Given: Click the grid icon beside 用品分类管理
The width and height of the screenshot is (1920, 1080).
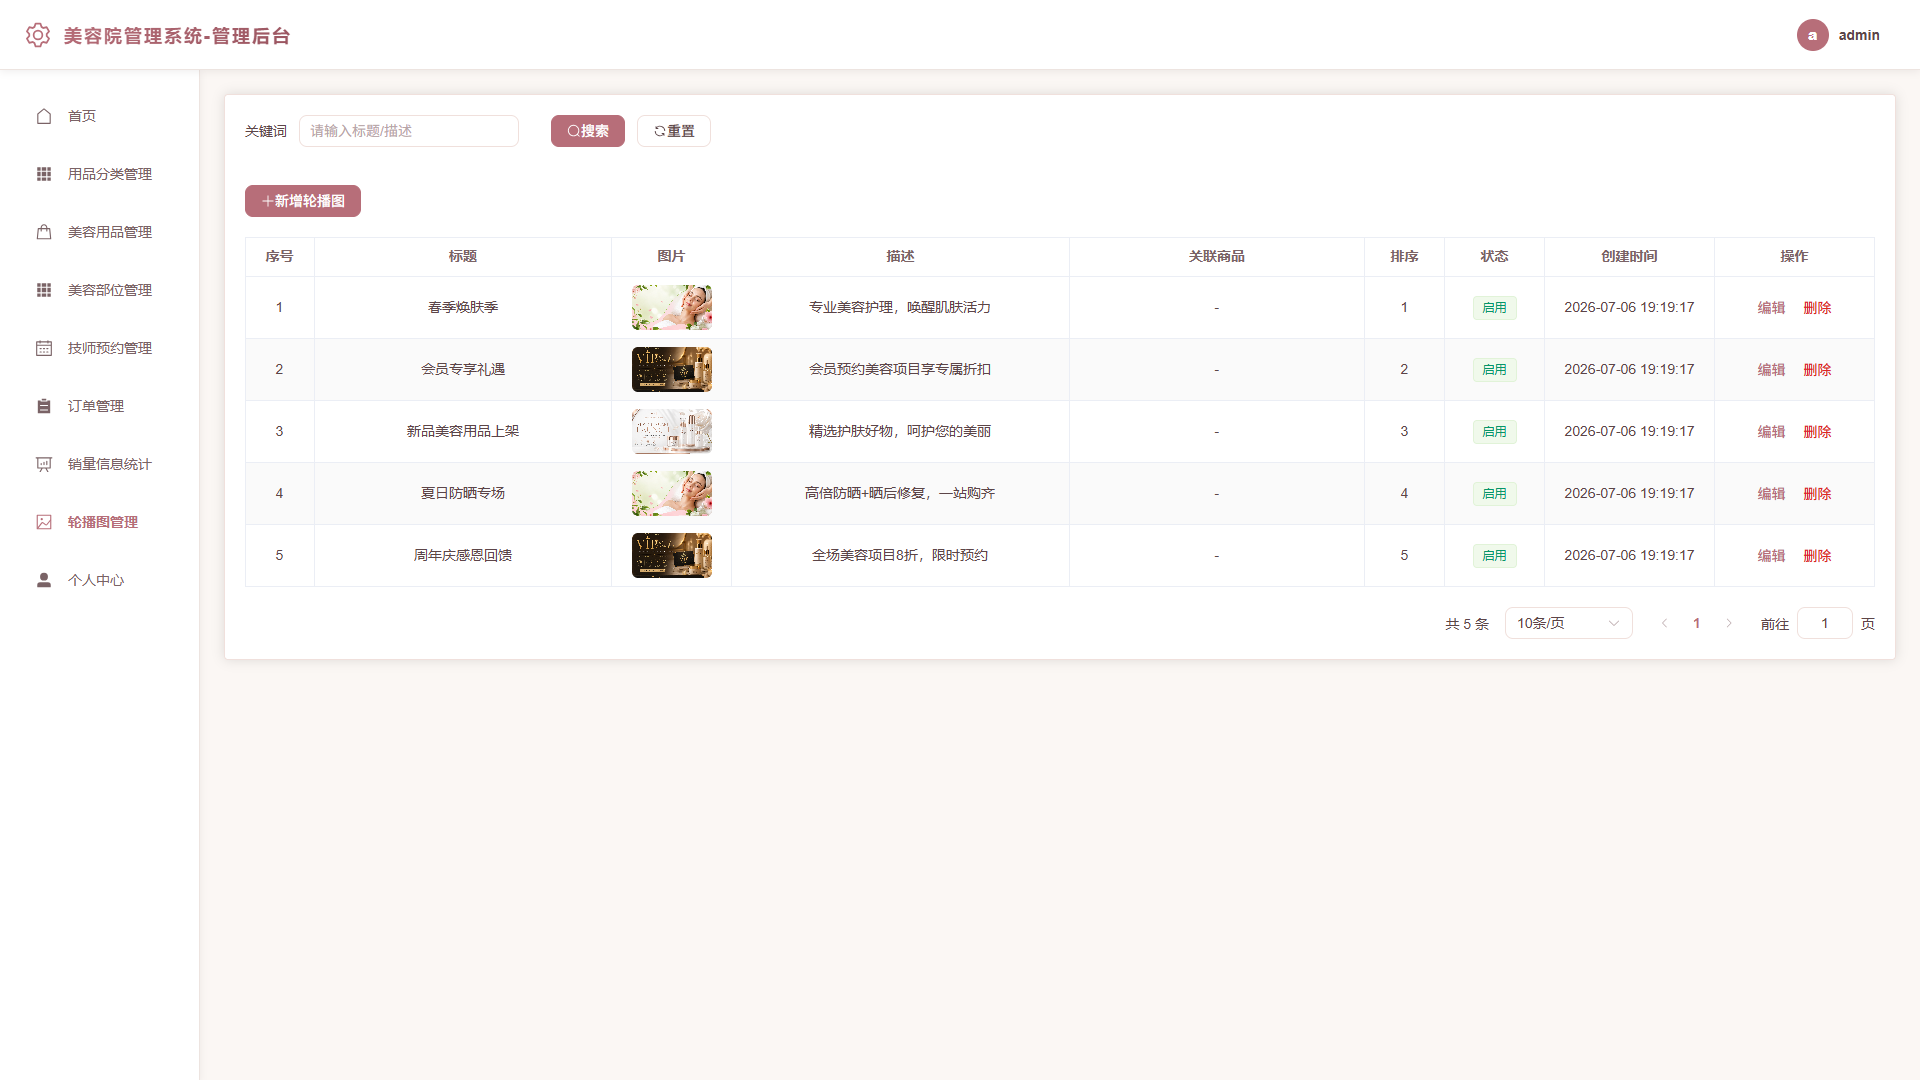Looking at the screenshot, I should point(44,174).
